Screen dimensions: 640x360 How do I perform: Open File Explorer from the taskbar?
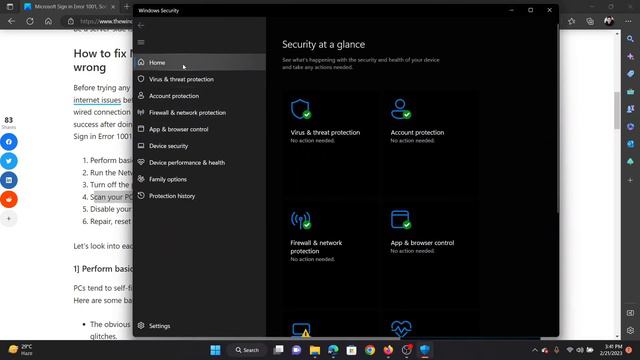tap(315, 350)
